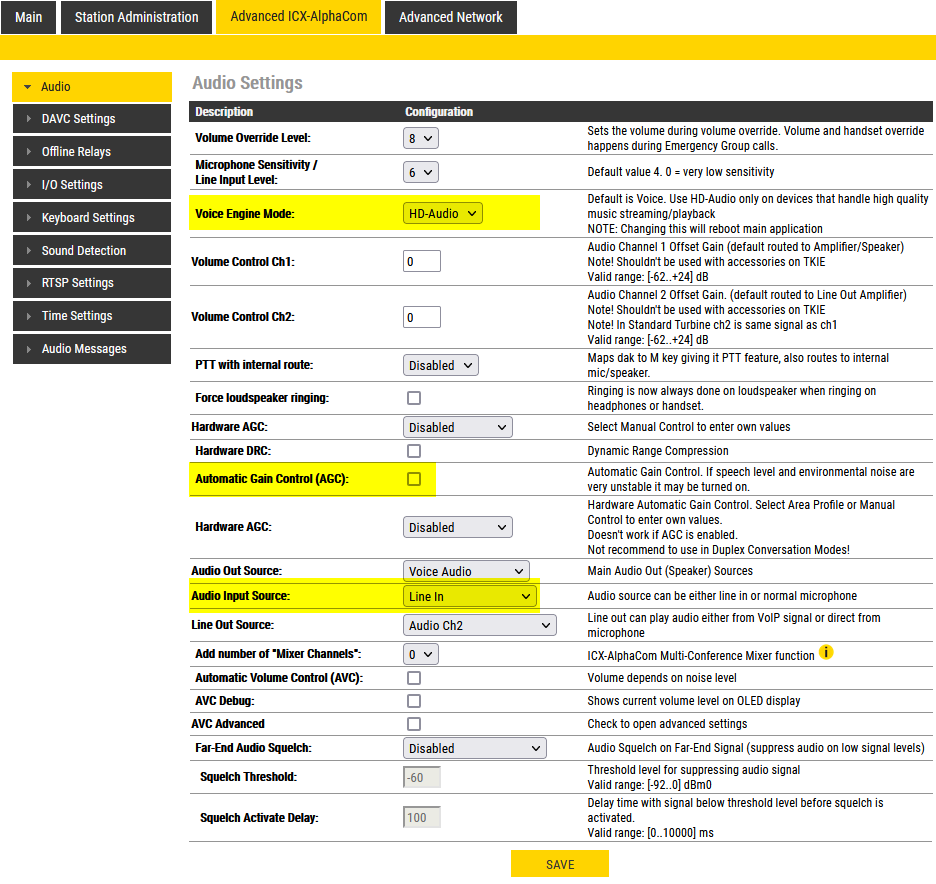Image resolution: width=936 pixels, height=884 pixels.
Task: Enable Force loudspeaker ringing checkbox
Action: (x=414, y=398)
